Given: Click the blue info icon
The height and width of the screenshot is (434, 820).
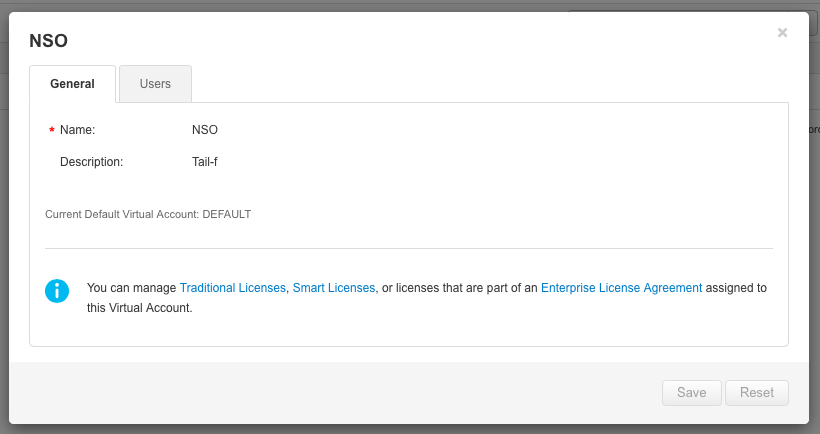Looking at the screenshot, I should 57,291.
